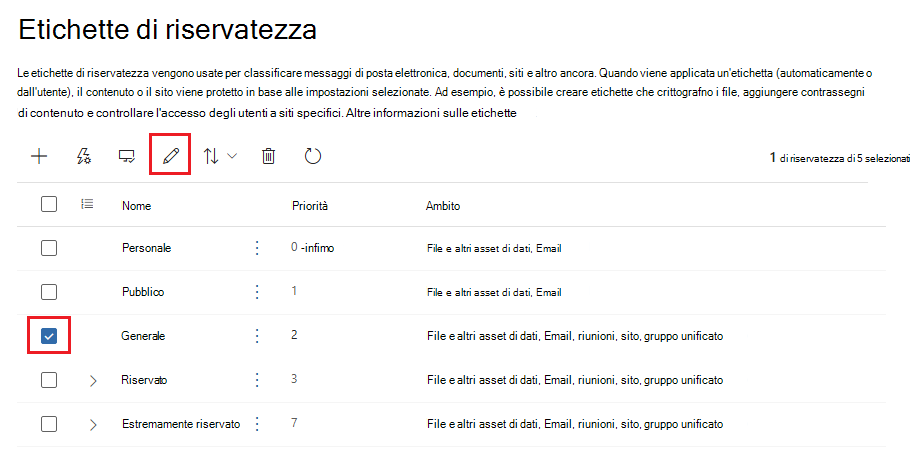The width and height of the screenshot is (918, 462).
Task: Open the reorder priority arrows dropdown
Action: tap(220, 156)
